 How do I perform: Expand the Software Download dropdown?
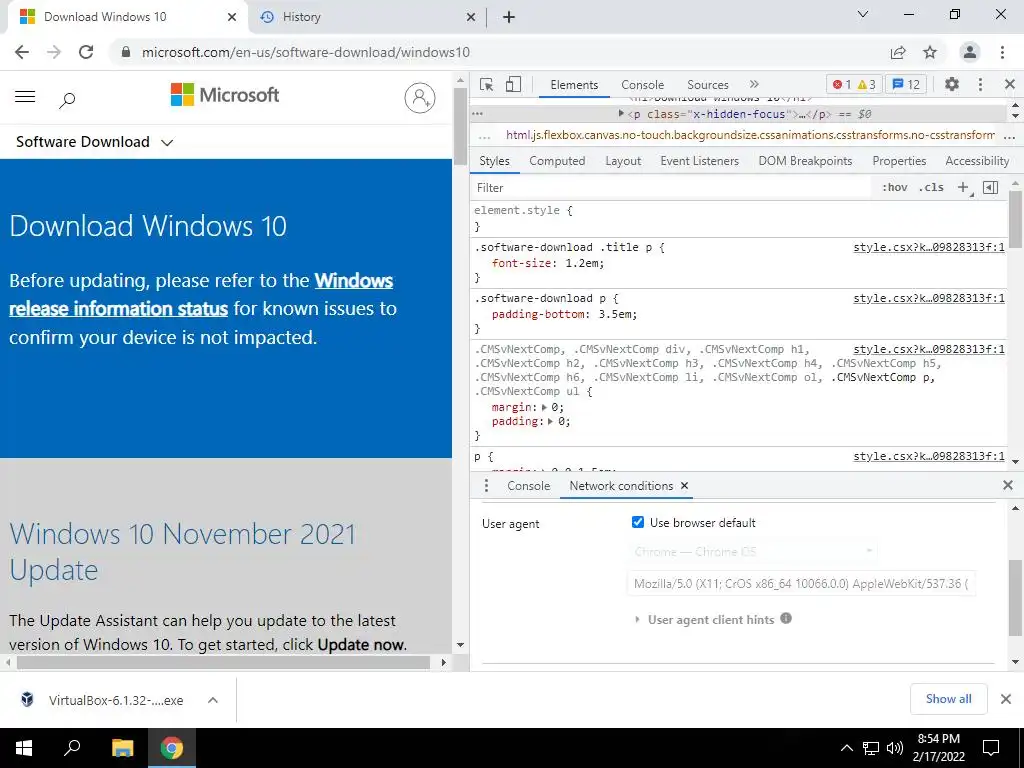(x=167, y=142)
